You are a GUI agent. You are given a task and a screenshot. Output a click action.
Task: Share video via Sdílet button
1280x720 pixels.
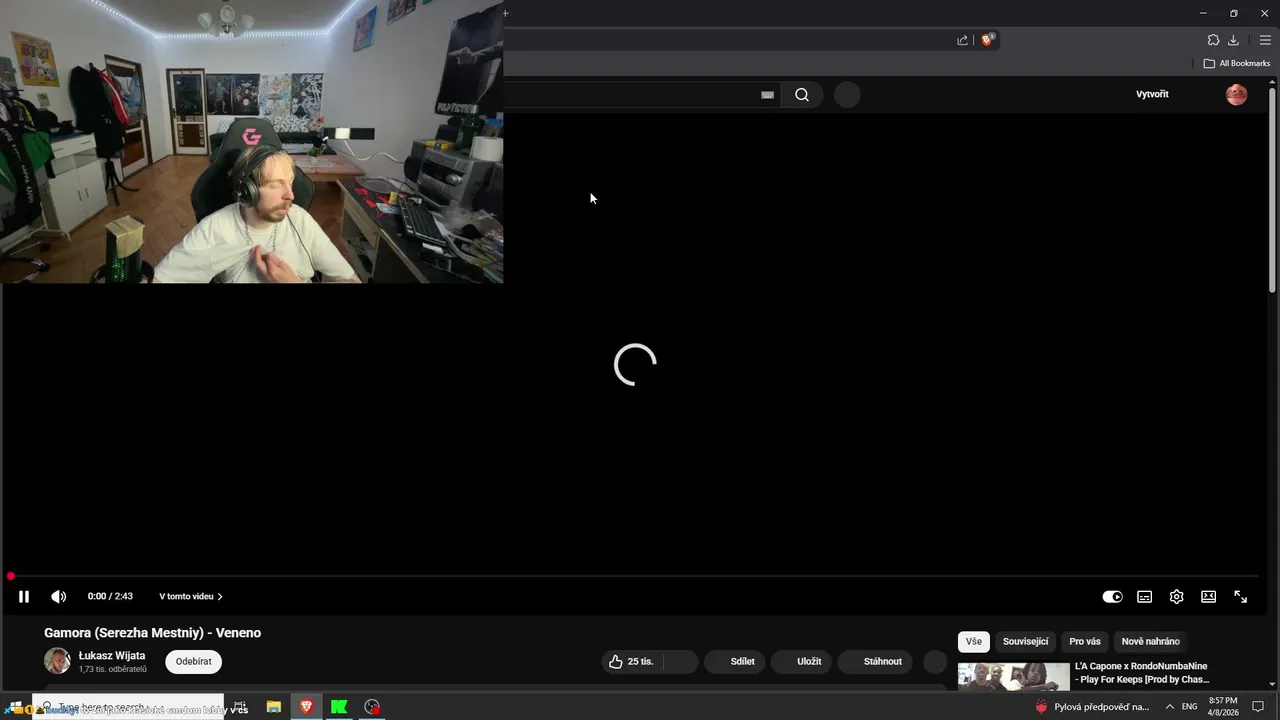tap(735, 662)
